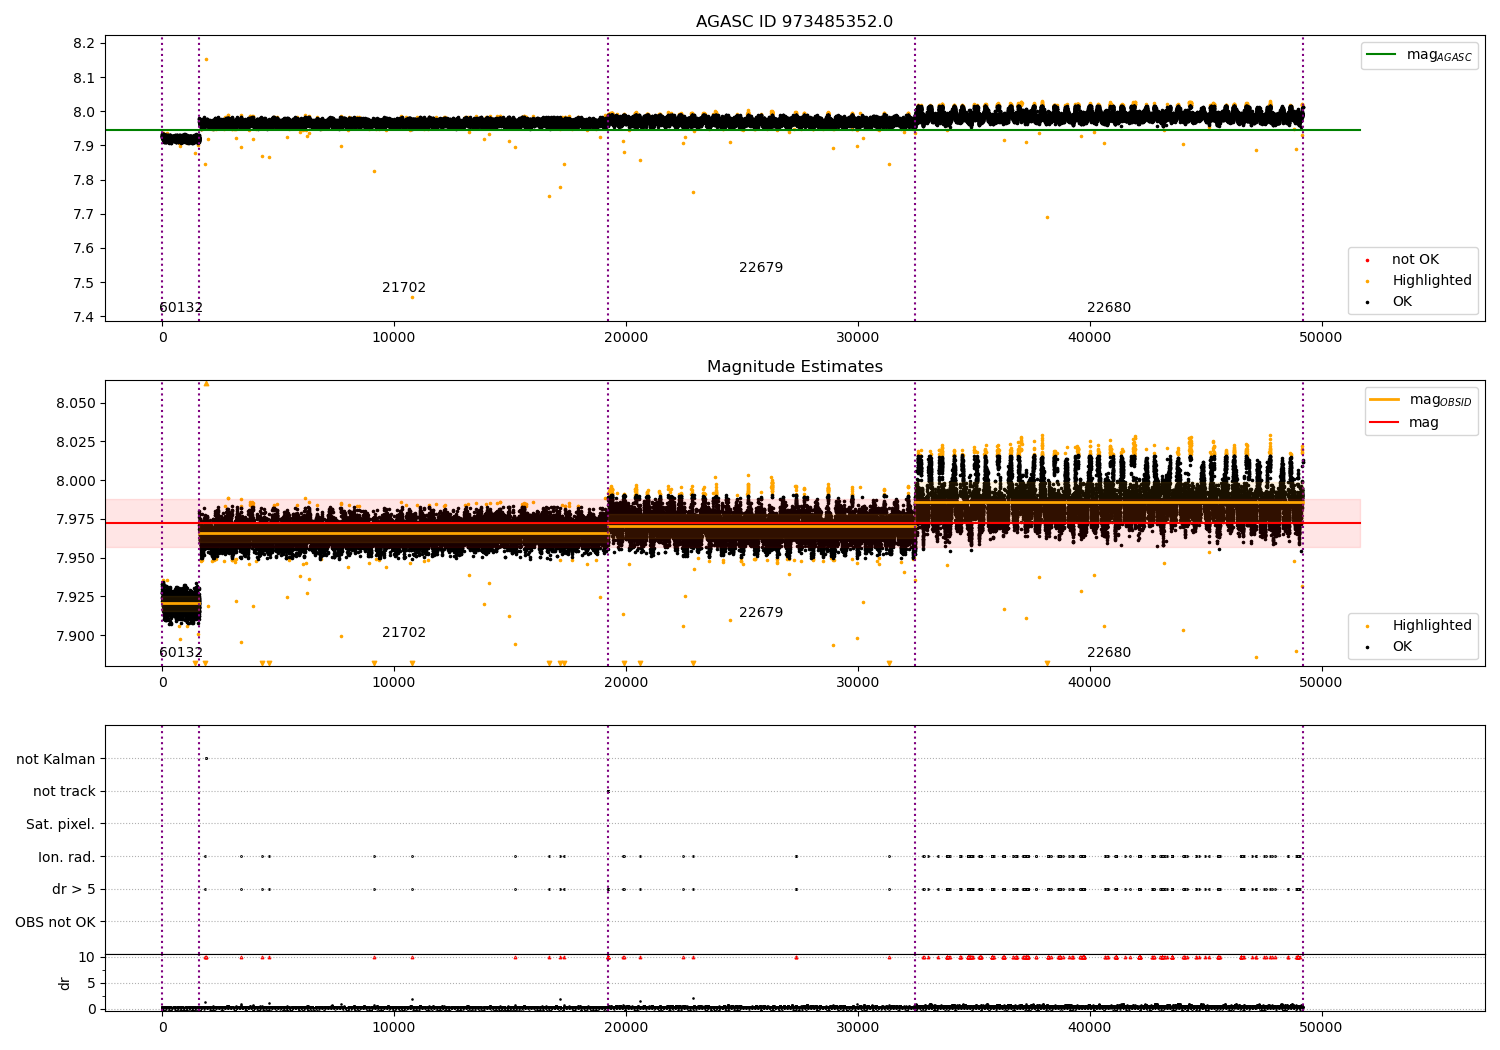Click the "not track" row label
1500x1050 pixels.
pyautogui.click(x=64, y=792)
